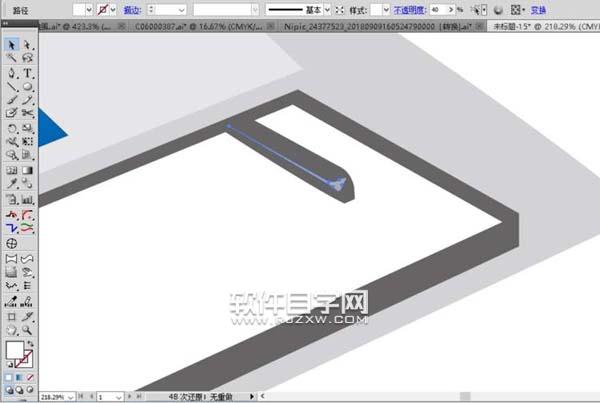Select the Zoom magnifier tool
The height and width of the screenshot is (403, 600).
click(27, 330)
